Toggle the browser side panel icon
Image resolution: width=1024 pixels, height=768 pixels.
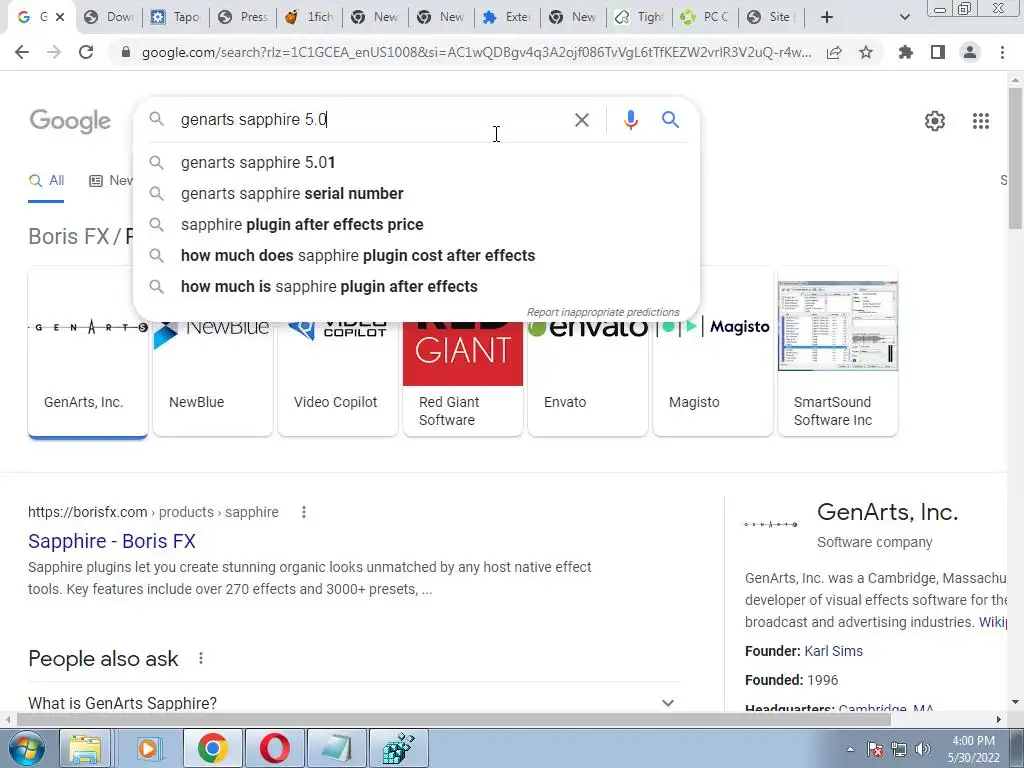938,52
